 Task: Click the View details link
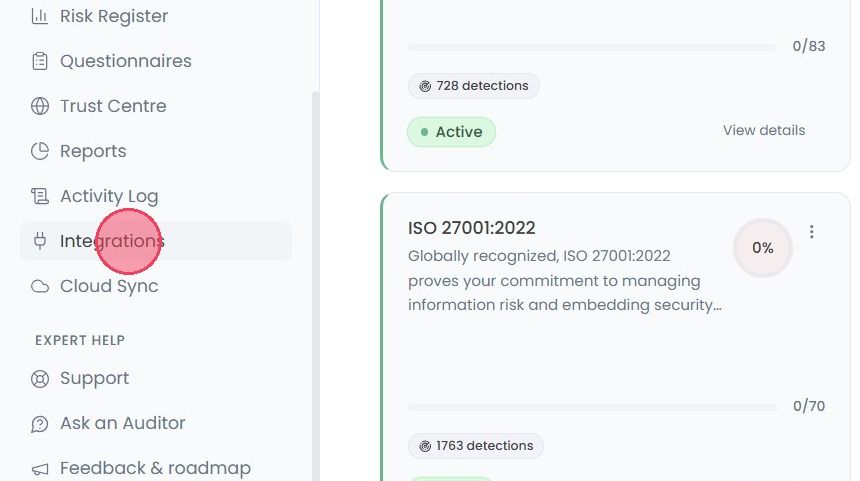click(764, 131)
